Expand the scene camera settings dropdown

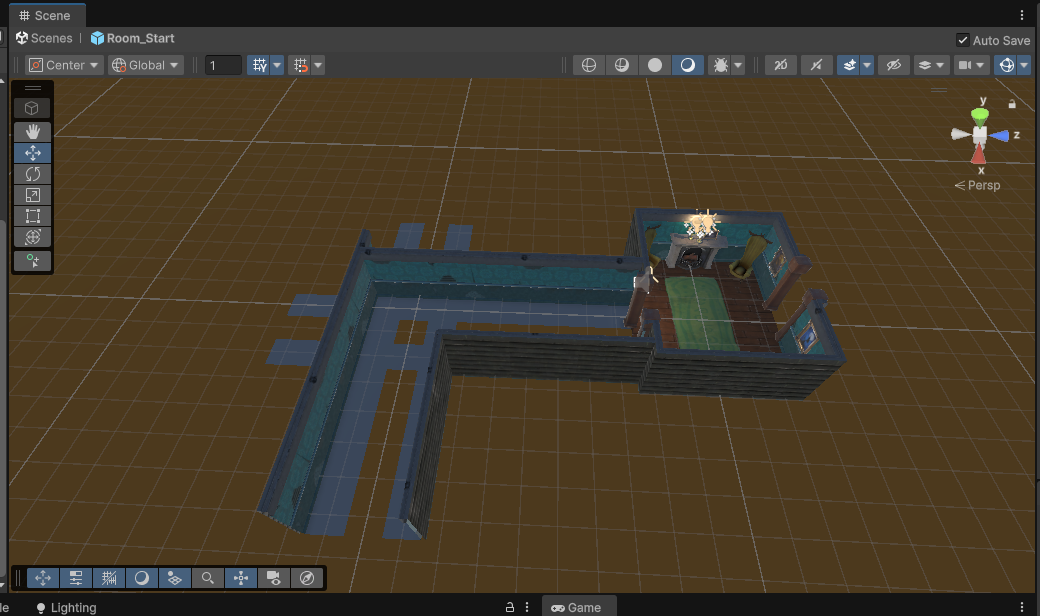981,65
